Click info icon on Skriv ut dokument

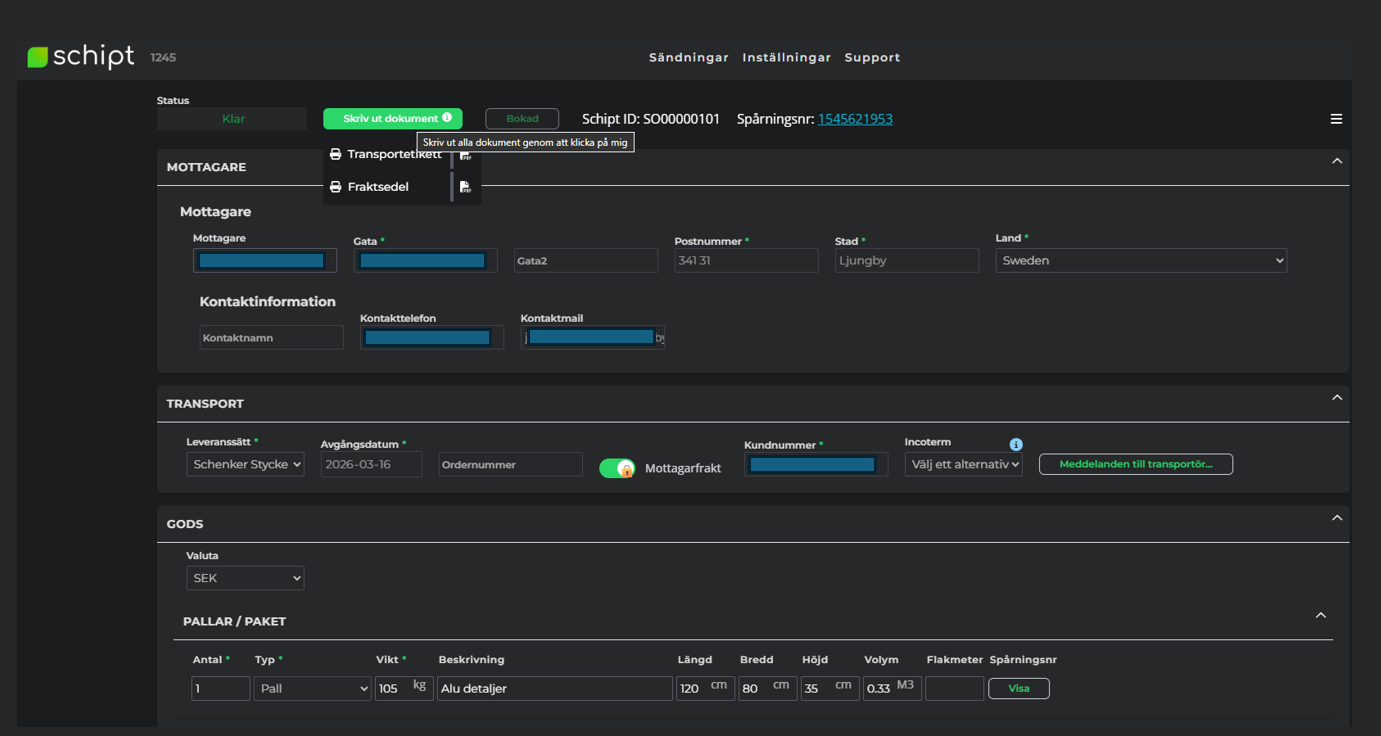pos(447,118)
